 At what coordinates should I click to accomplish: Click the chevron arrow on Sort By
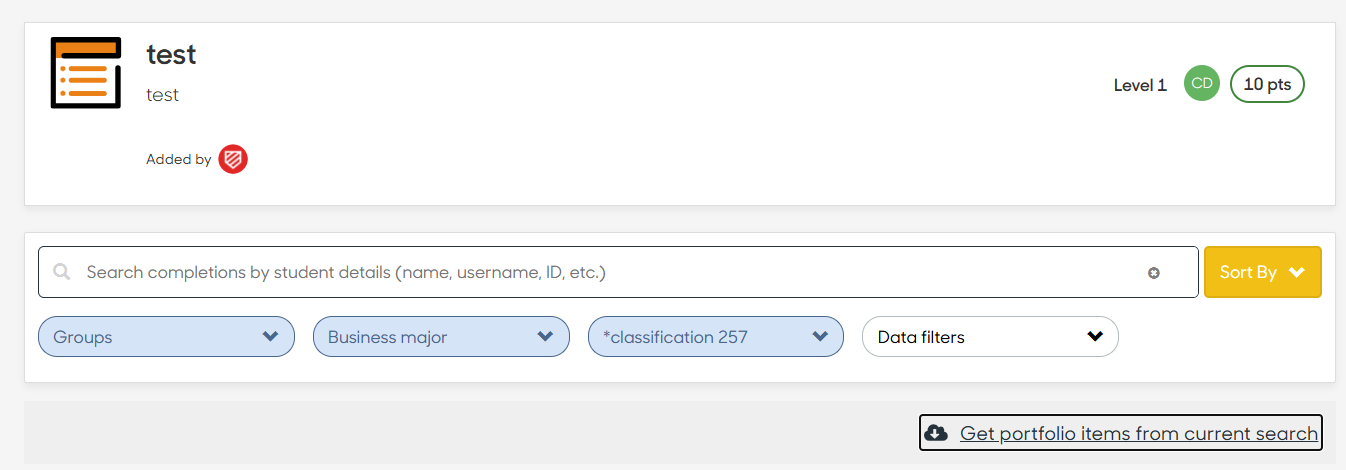coord(1297,272)
